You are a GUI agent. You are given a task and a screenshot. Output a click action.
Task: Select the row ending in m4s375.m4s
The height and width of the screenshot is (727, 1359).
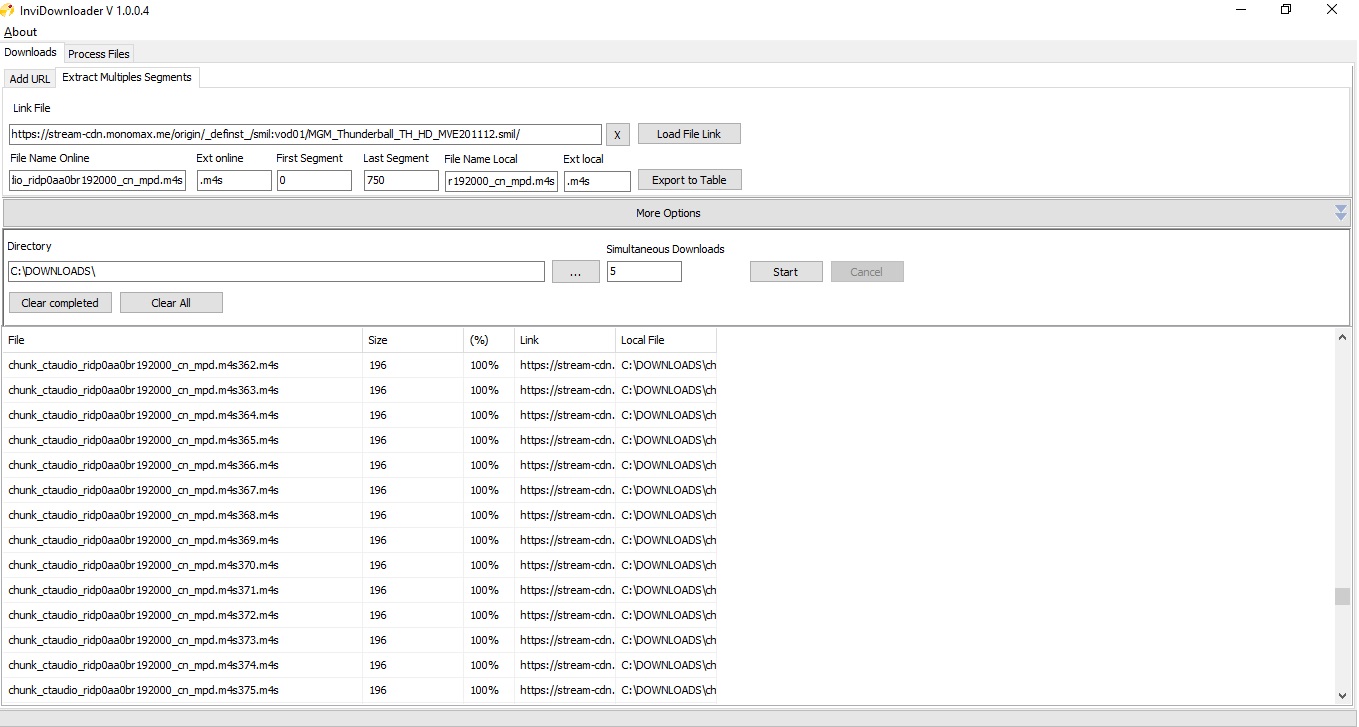(360, 690)
